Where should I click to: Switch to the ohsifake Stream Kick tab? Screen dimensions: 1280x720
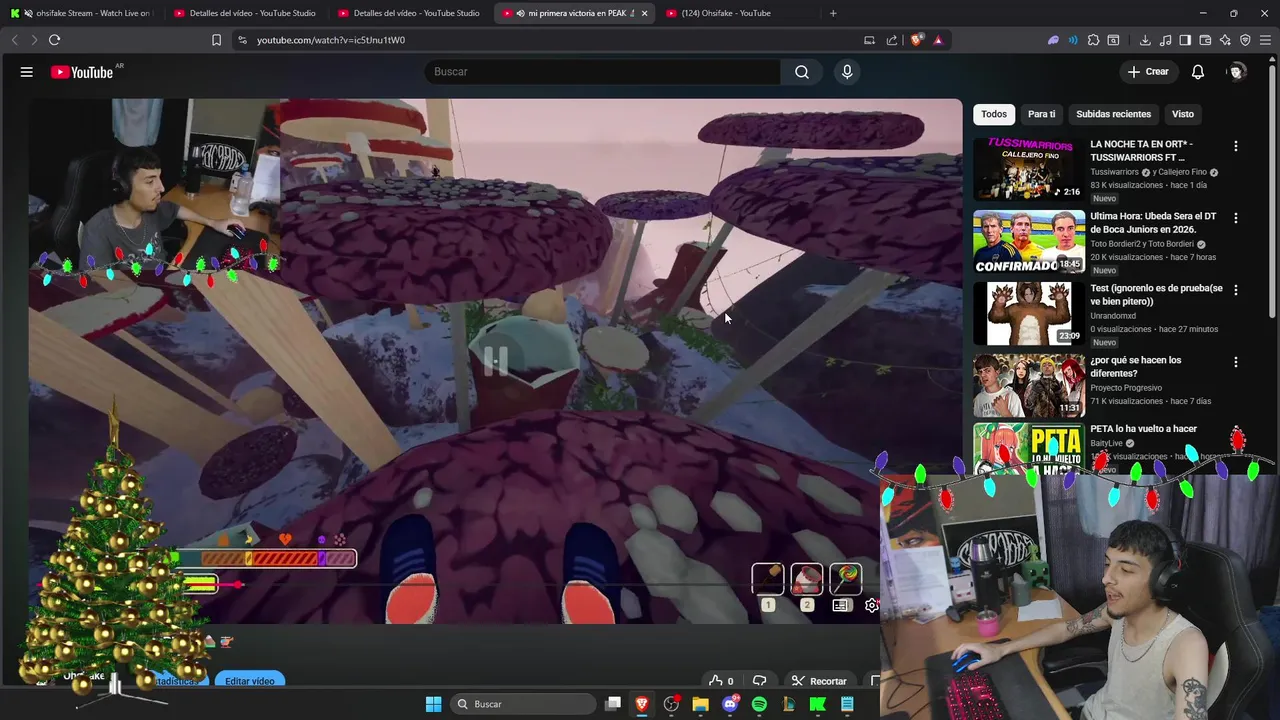(82, 13)
